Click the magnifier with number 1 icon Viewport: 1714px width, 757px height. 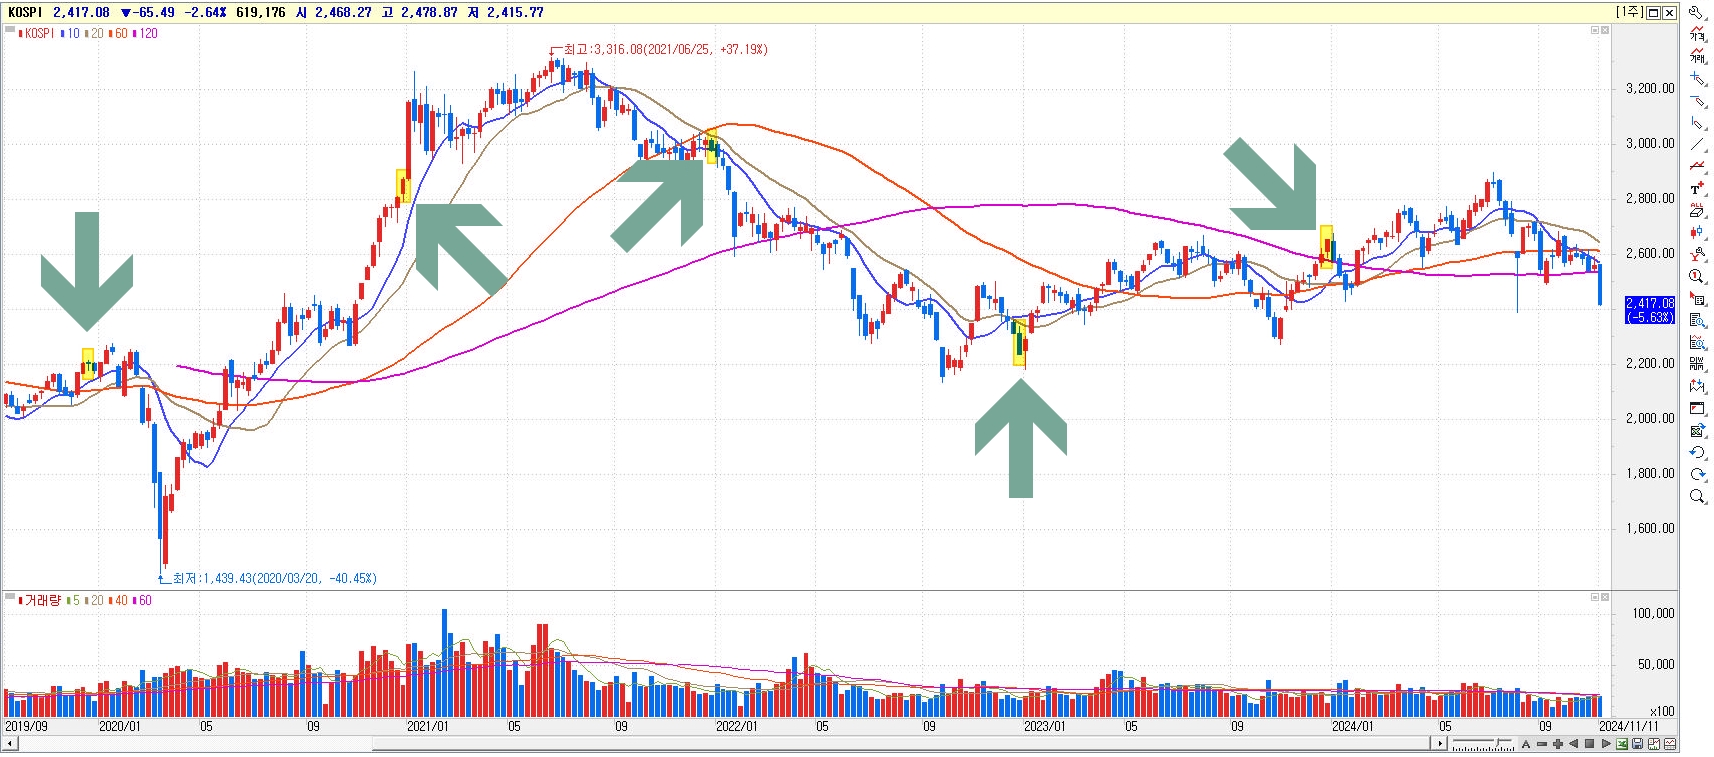coord(1697,275)
